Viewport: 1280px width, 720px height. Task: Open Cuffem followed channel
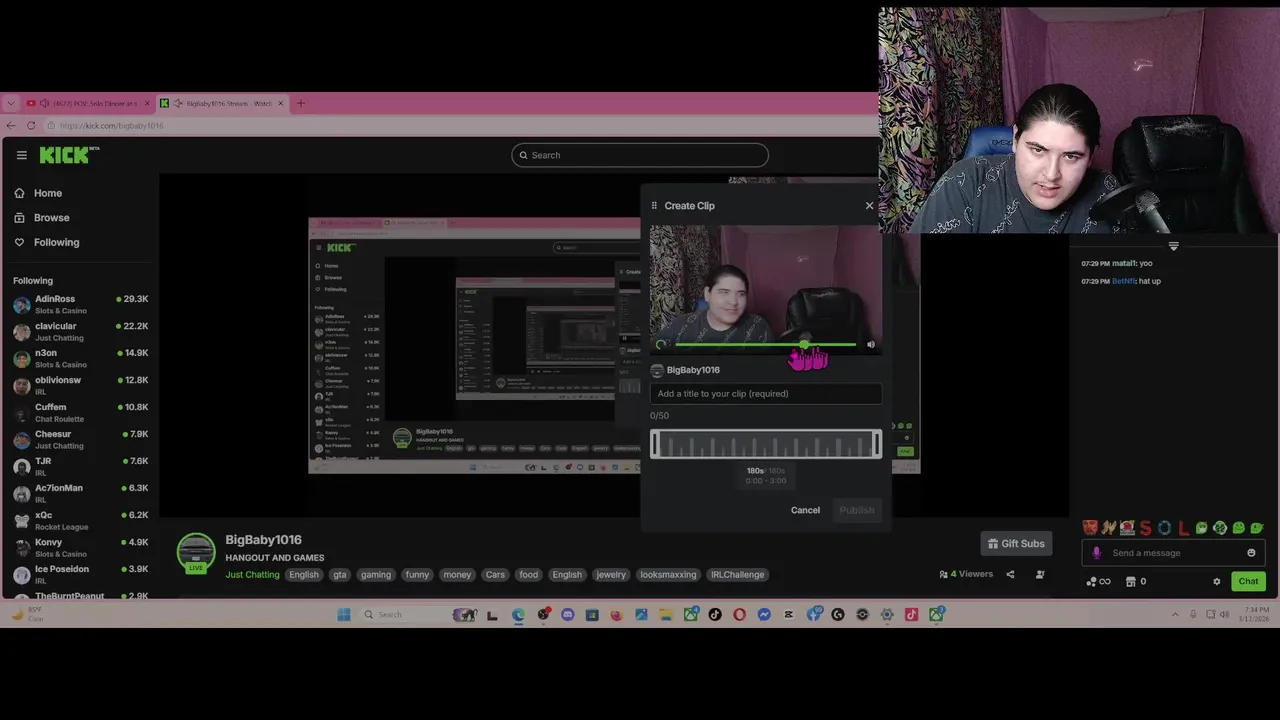point(80,412)
